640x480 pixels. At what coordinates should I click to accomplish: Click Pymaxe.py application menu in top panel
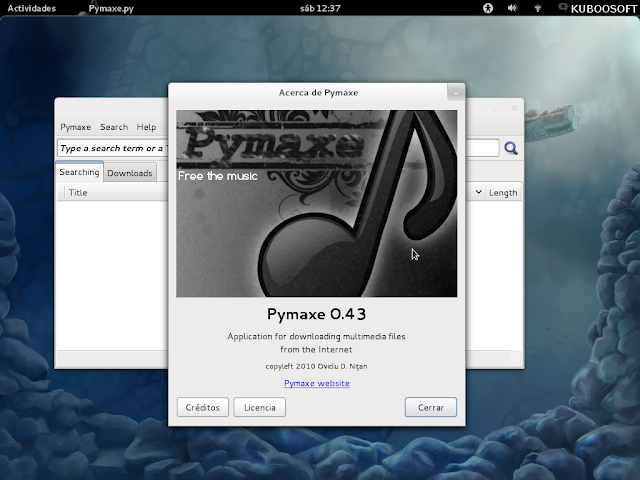[x=111, y=8]
